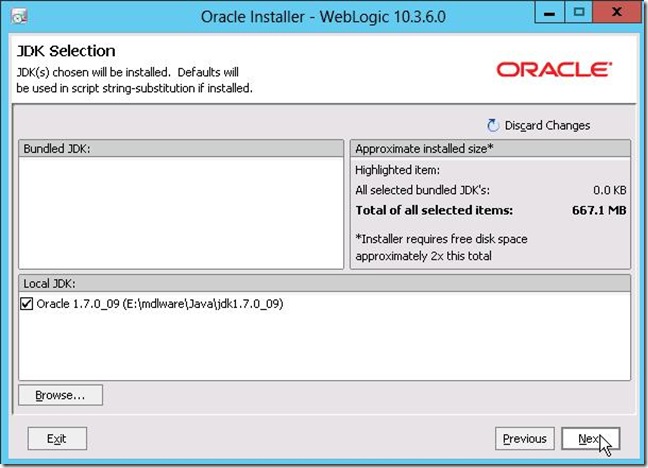Viewport: 648px width, 468px height.
Task: Close the Oracle Installer window
Action: [x=617, y=12]
